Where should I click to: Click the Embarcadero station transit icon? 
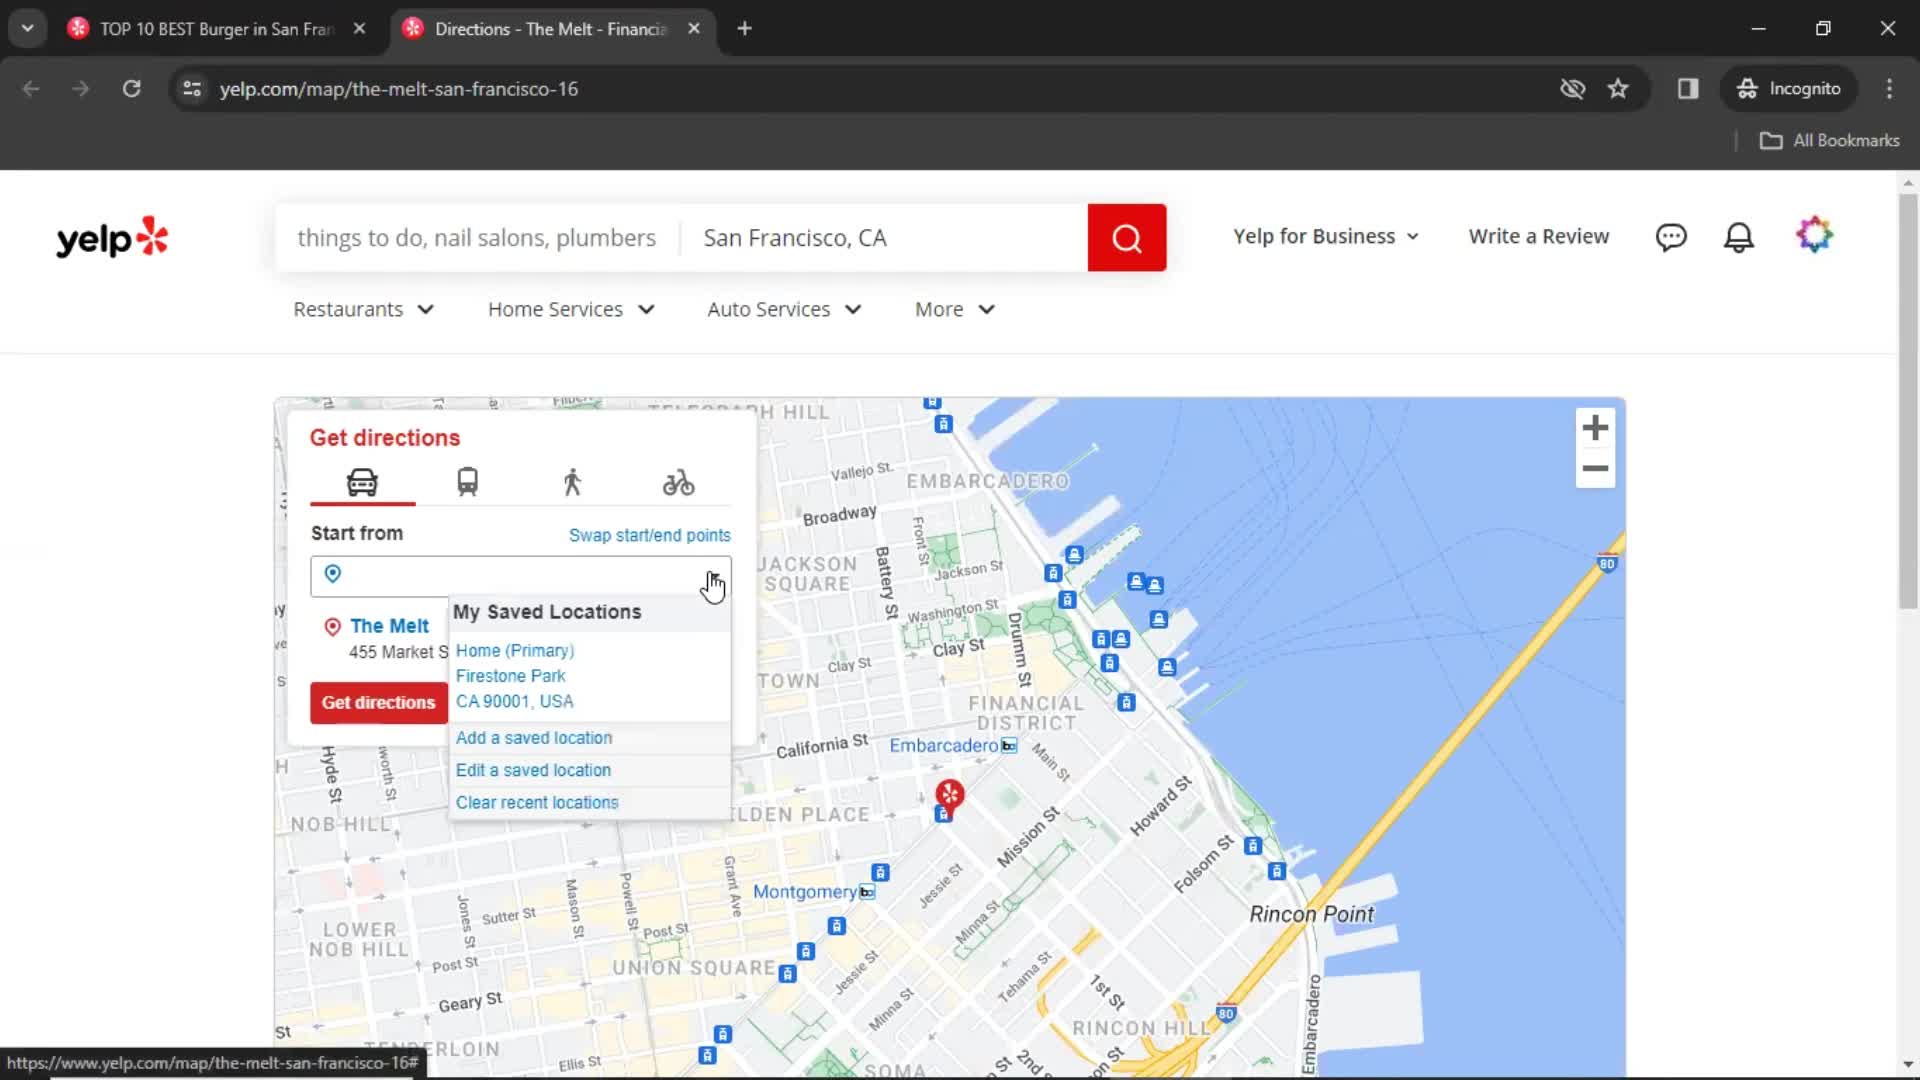pyautogui.click(x=1009, y=746)
